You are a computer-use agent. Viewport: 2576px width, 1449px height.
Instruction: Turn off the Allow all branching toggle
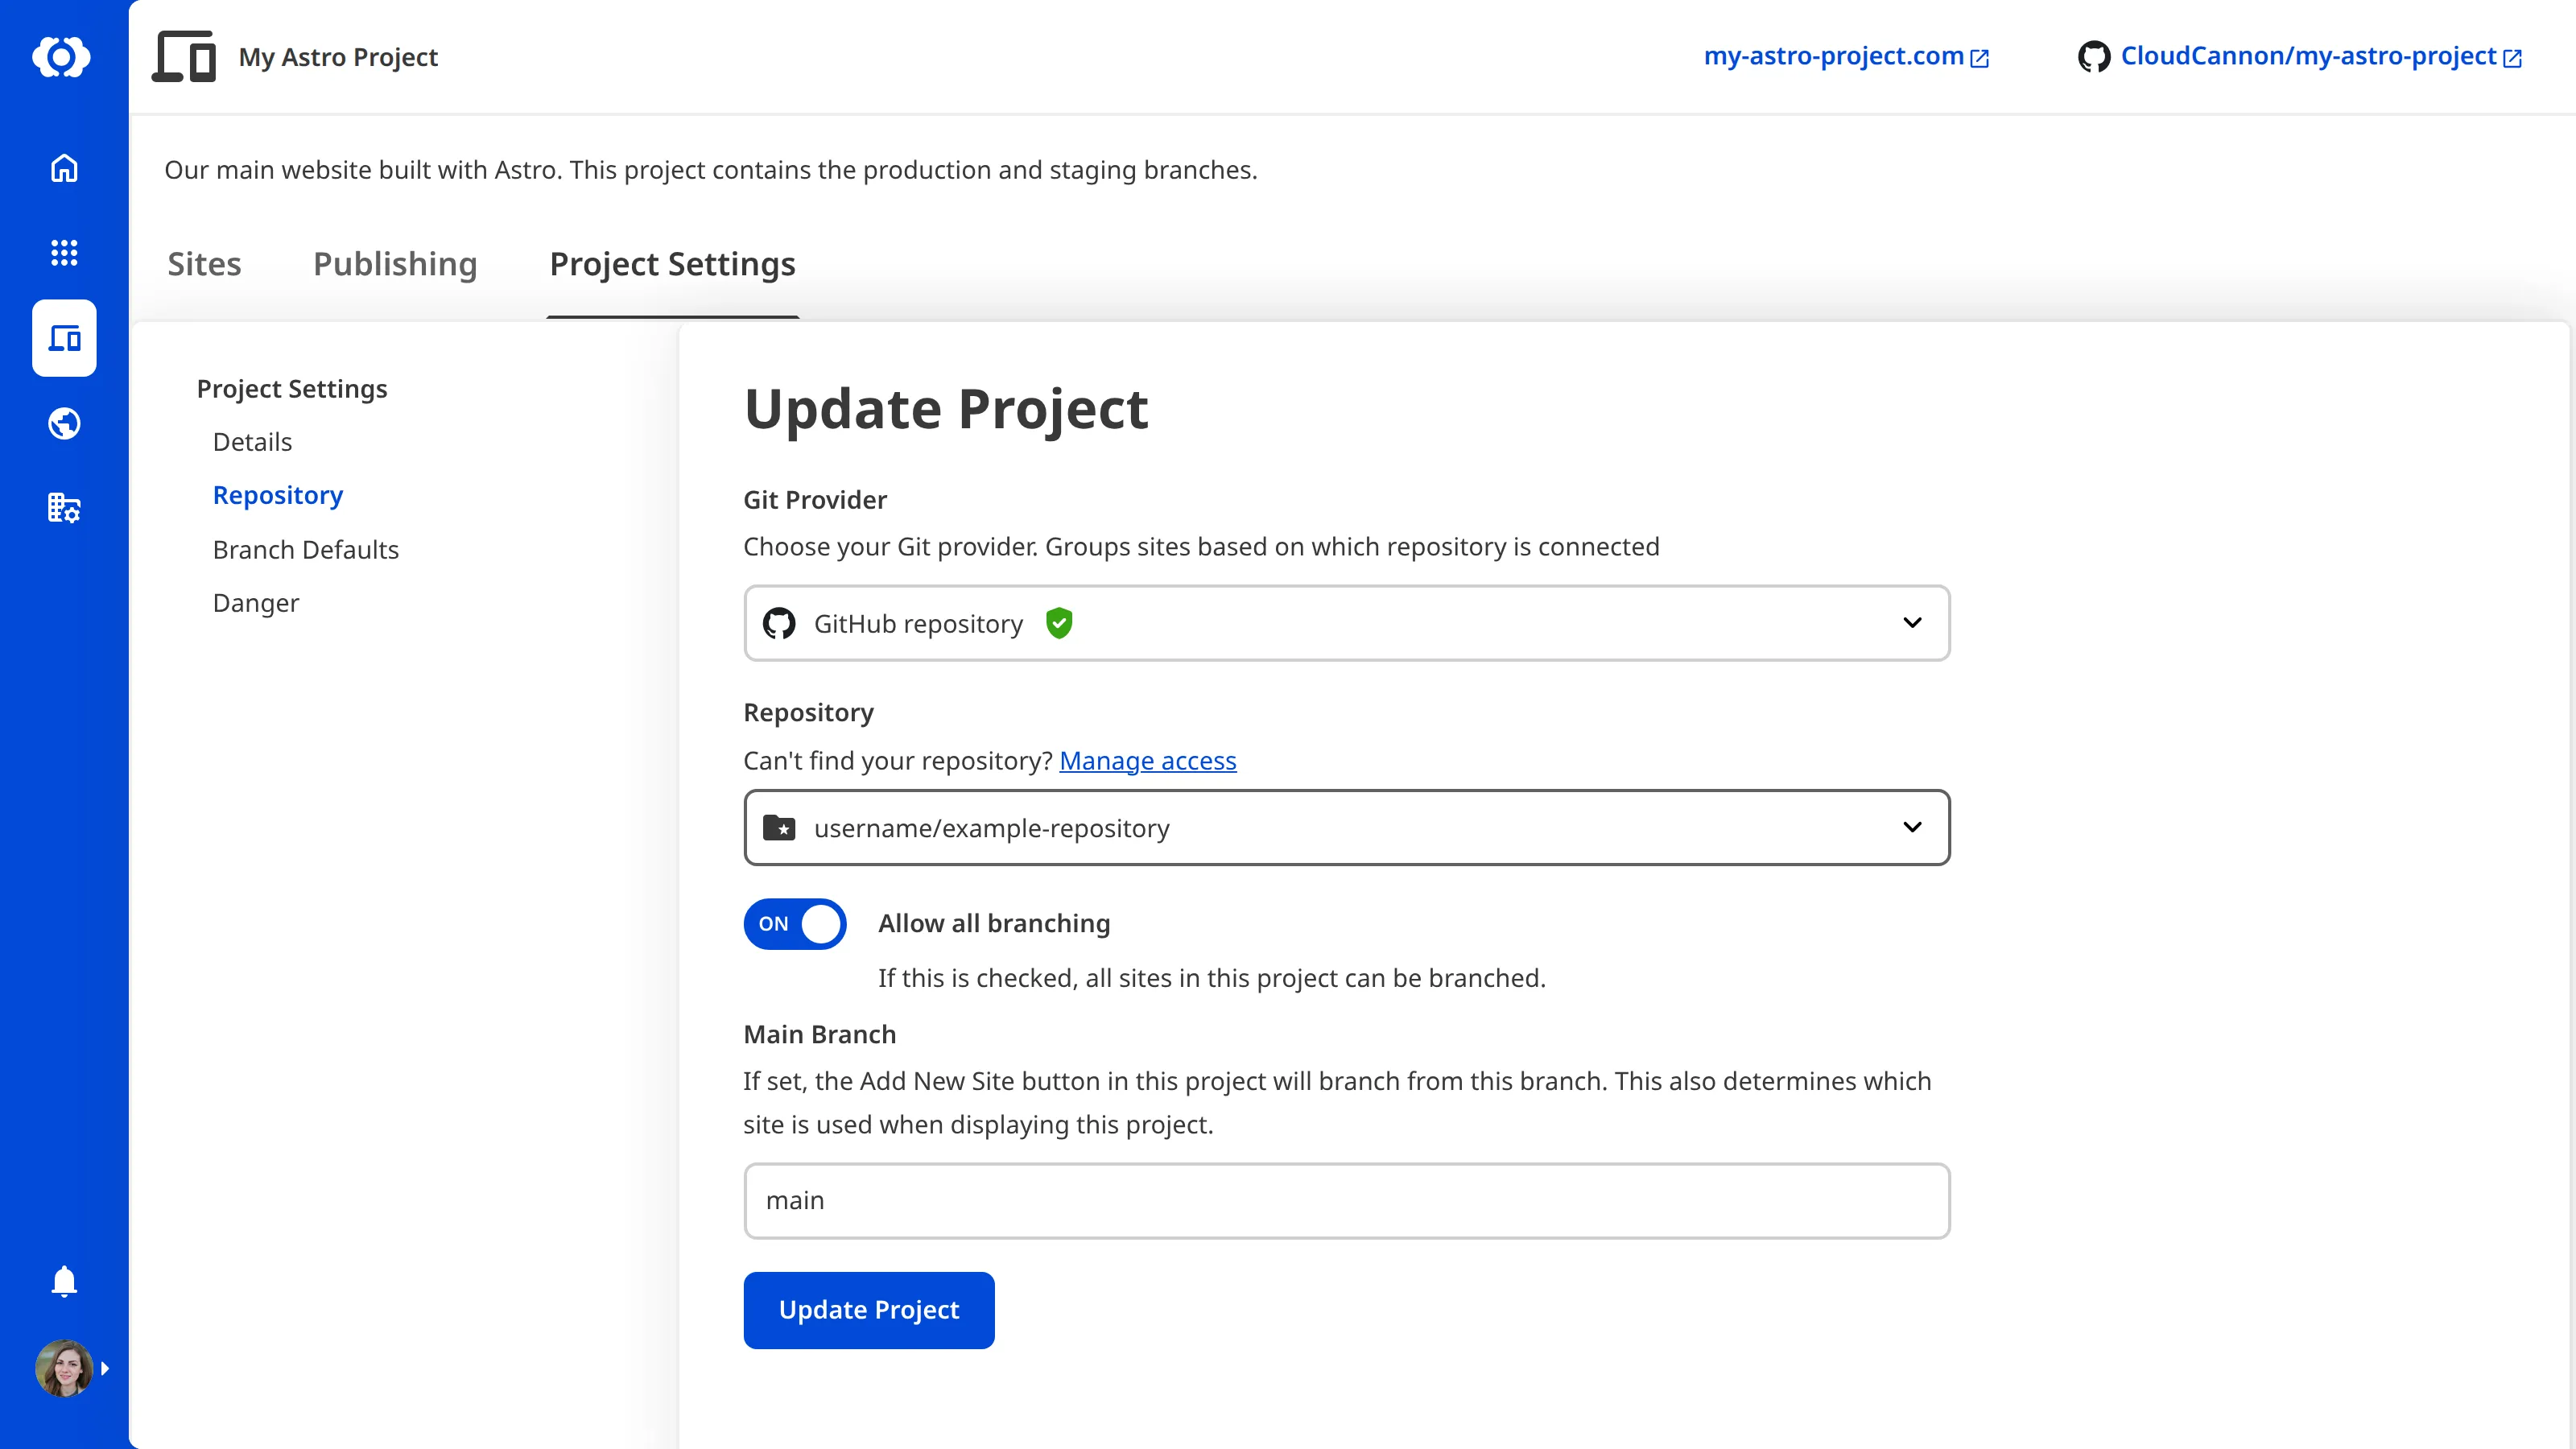coord(795,924)
